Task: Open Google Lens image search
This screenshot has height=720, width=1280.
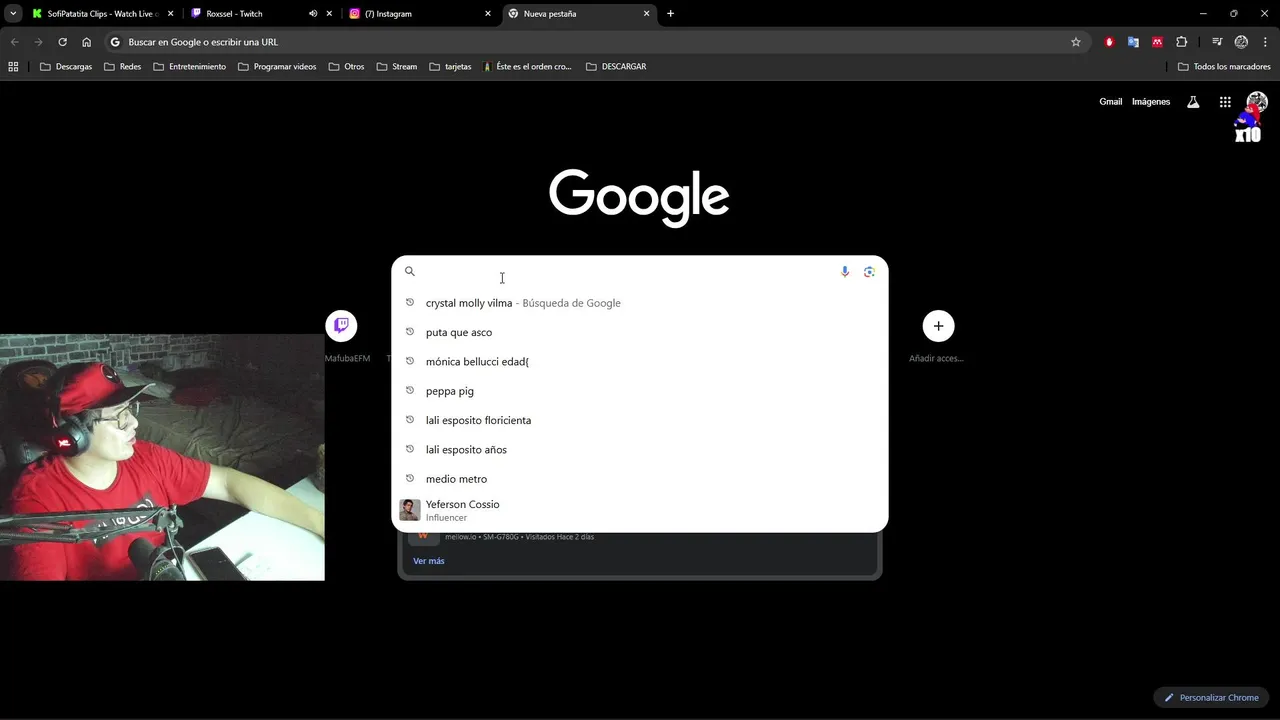Action: [869, 271]
